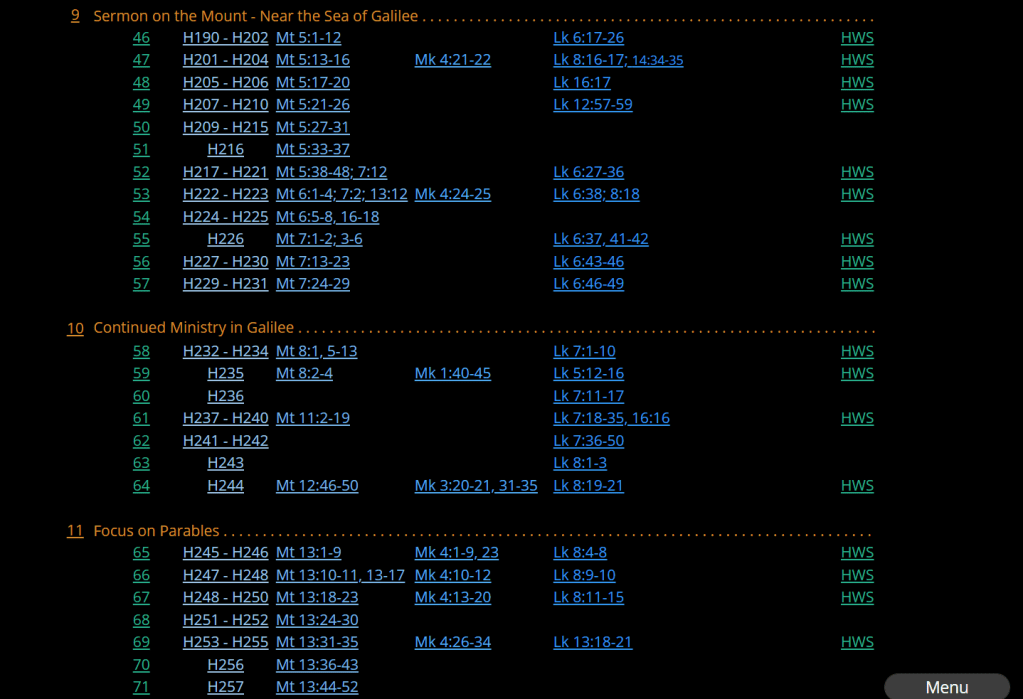Open Mt 13:10-11, 13-17 reference
The image size is (1023, 699).
click(340, 575)
